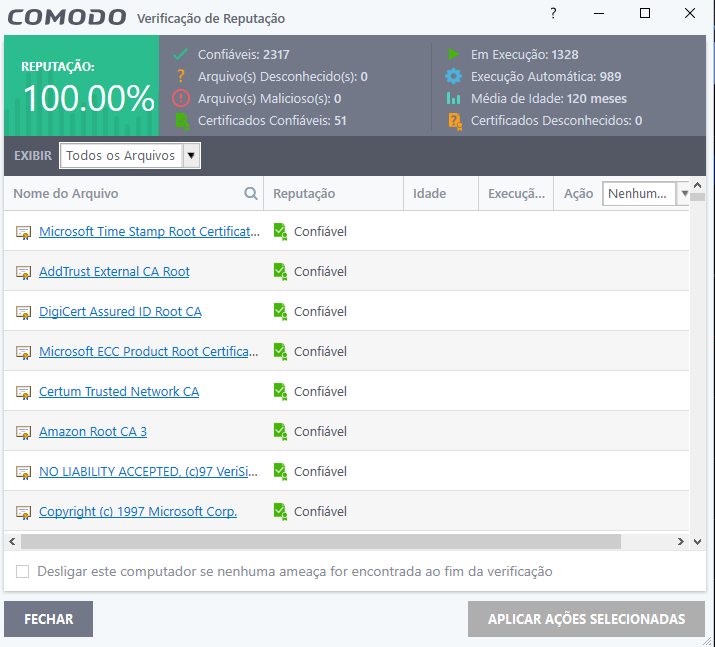
Task: Click the Ação column header label
Action: (x=578, y=194)
